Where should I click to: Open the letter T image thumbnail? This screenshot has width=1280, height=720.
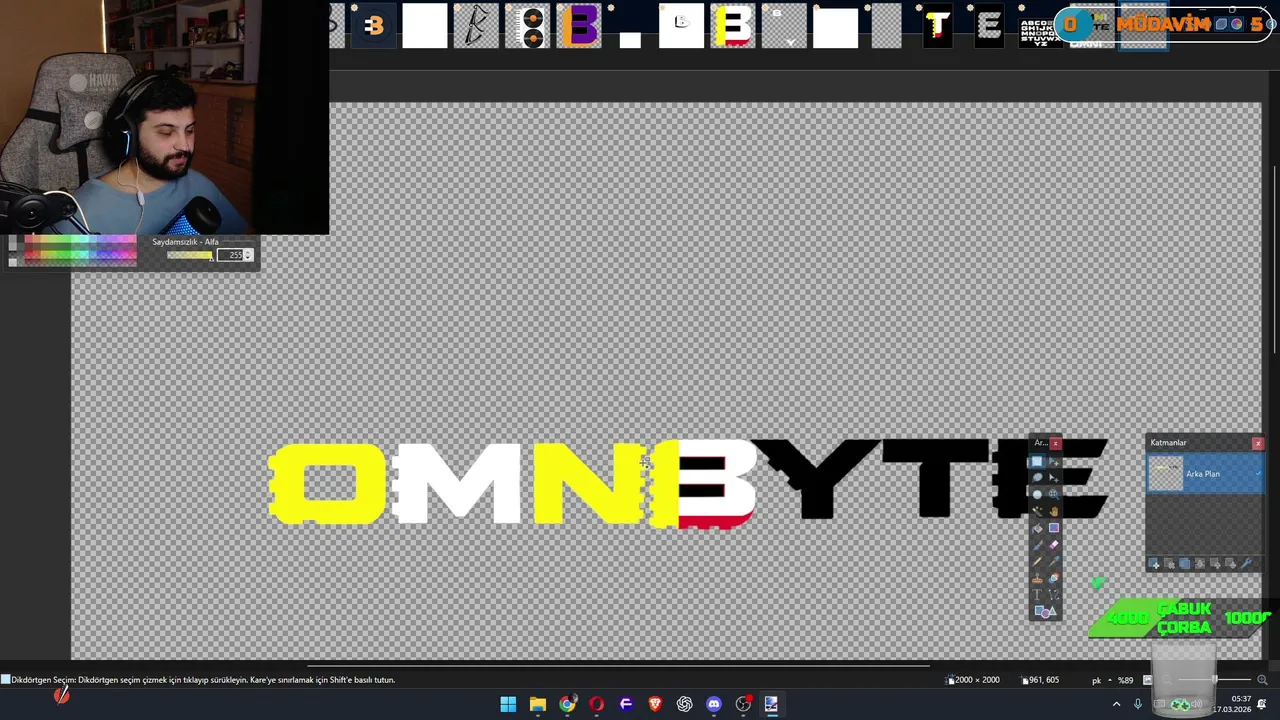(937, 26)
